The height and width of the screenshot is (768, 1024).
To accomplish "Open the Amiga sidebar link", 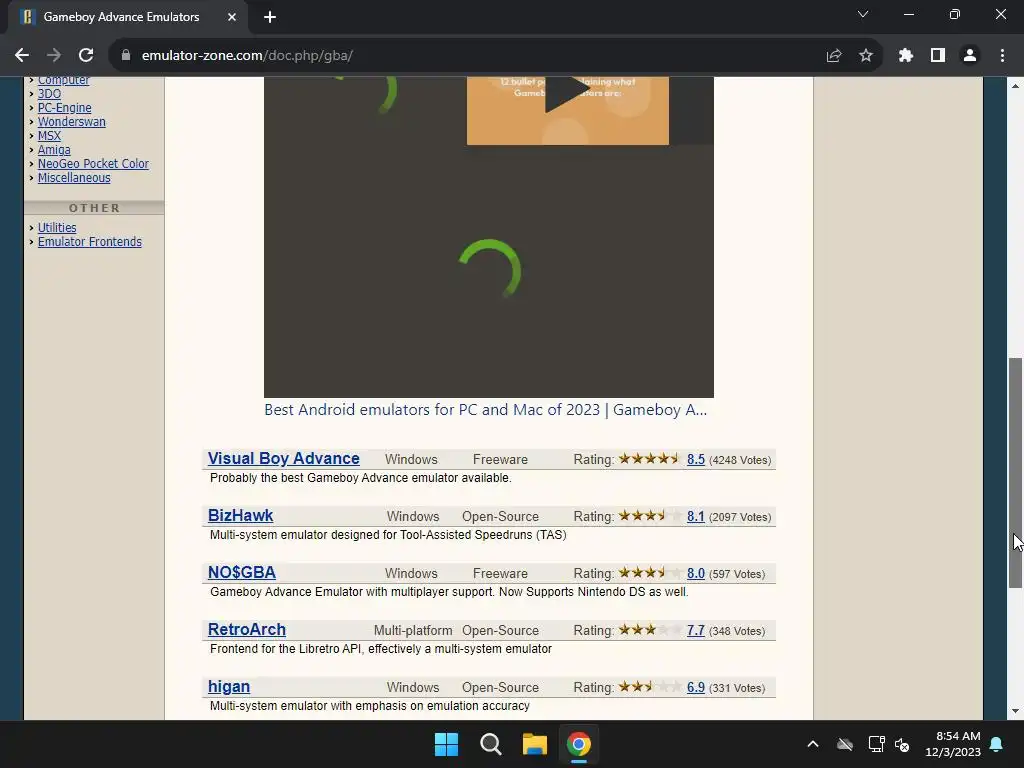I will [x=54, y=150].
